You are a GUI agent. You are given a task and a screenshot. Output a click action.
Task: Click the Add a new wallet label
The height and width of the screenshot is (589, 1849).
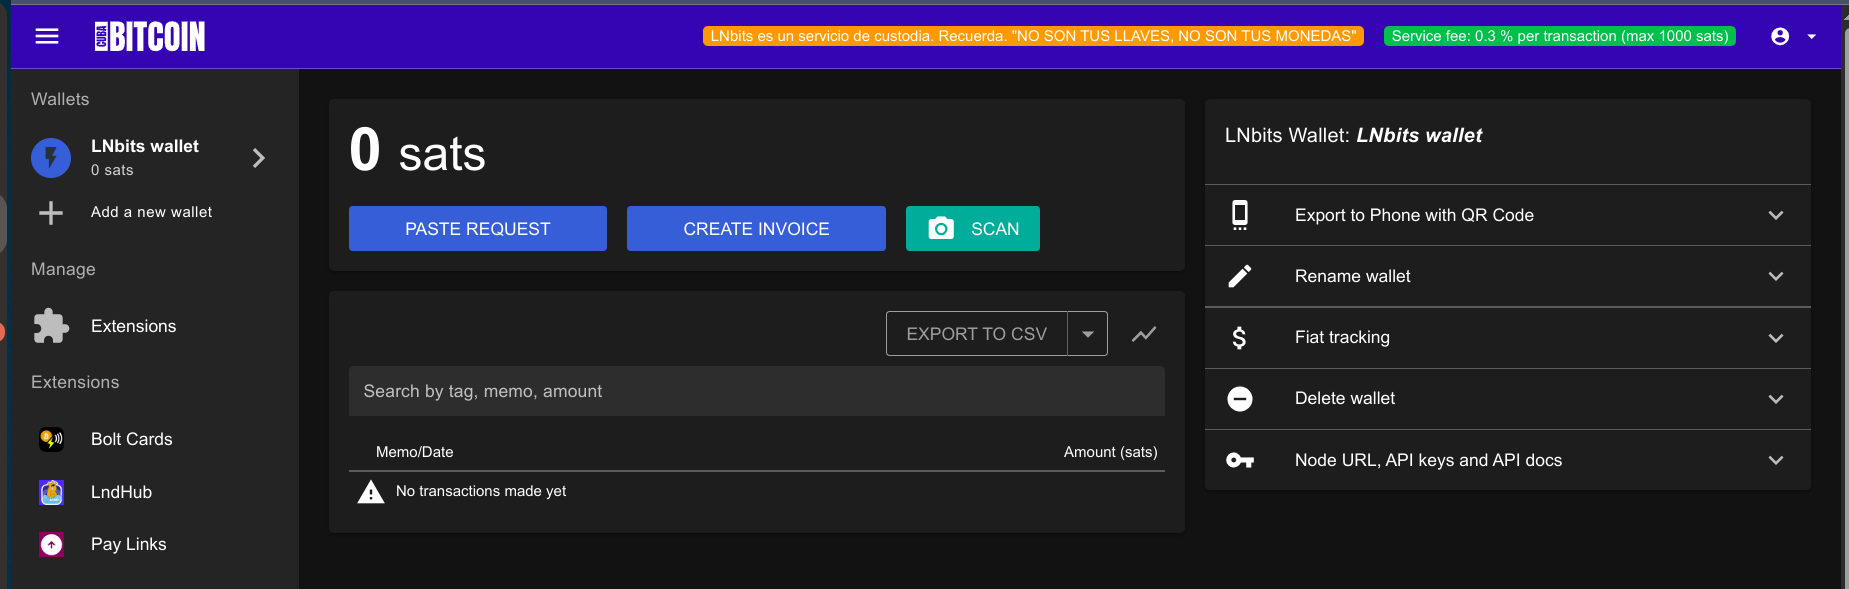pos(151,212)
